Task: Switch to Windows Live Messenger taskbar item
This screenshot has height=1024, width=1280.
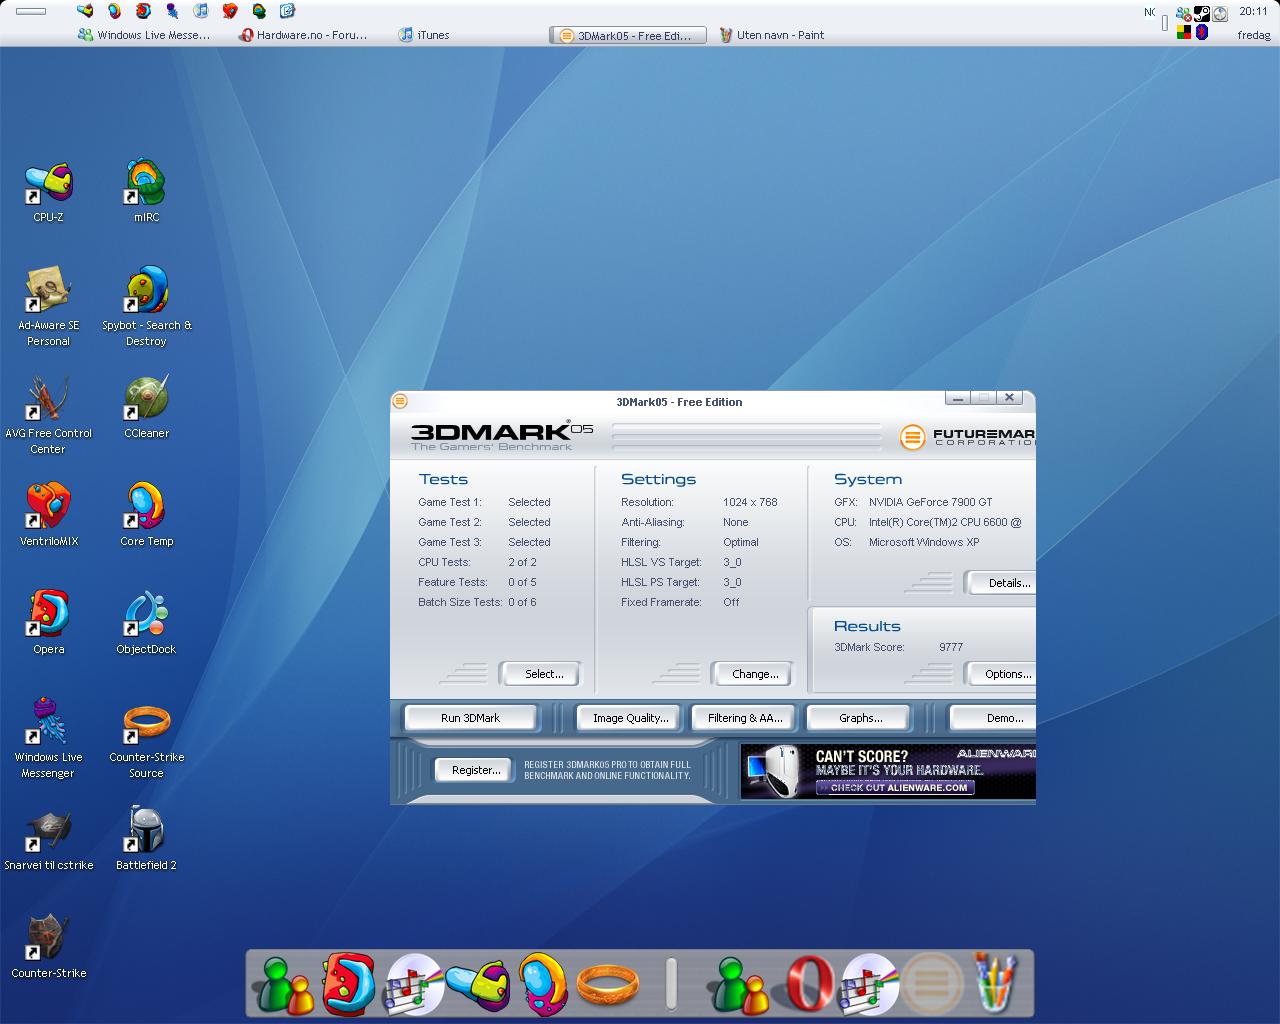Action: point(144,35)
